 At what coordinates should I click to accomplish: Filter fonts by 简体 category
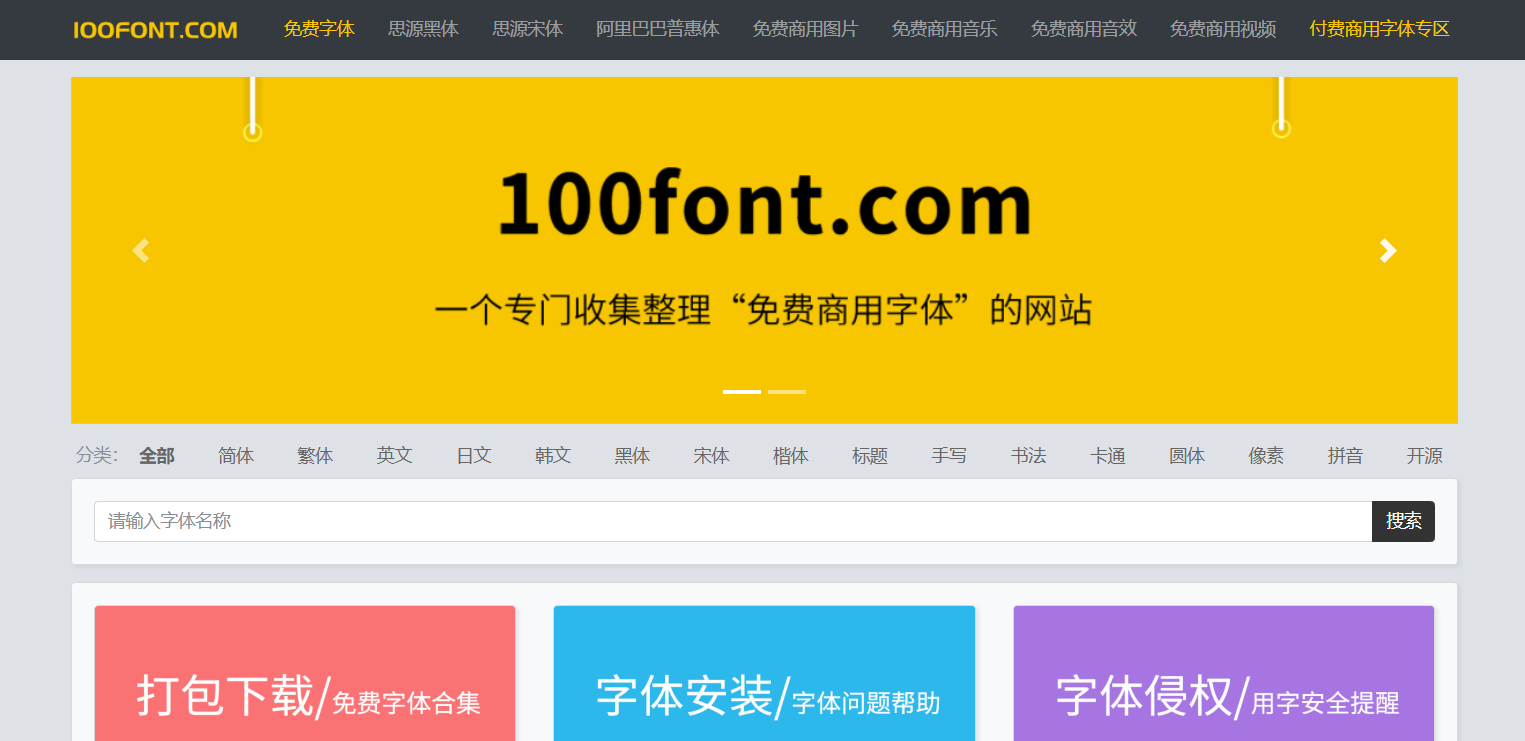pos(236,456)
